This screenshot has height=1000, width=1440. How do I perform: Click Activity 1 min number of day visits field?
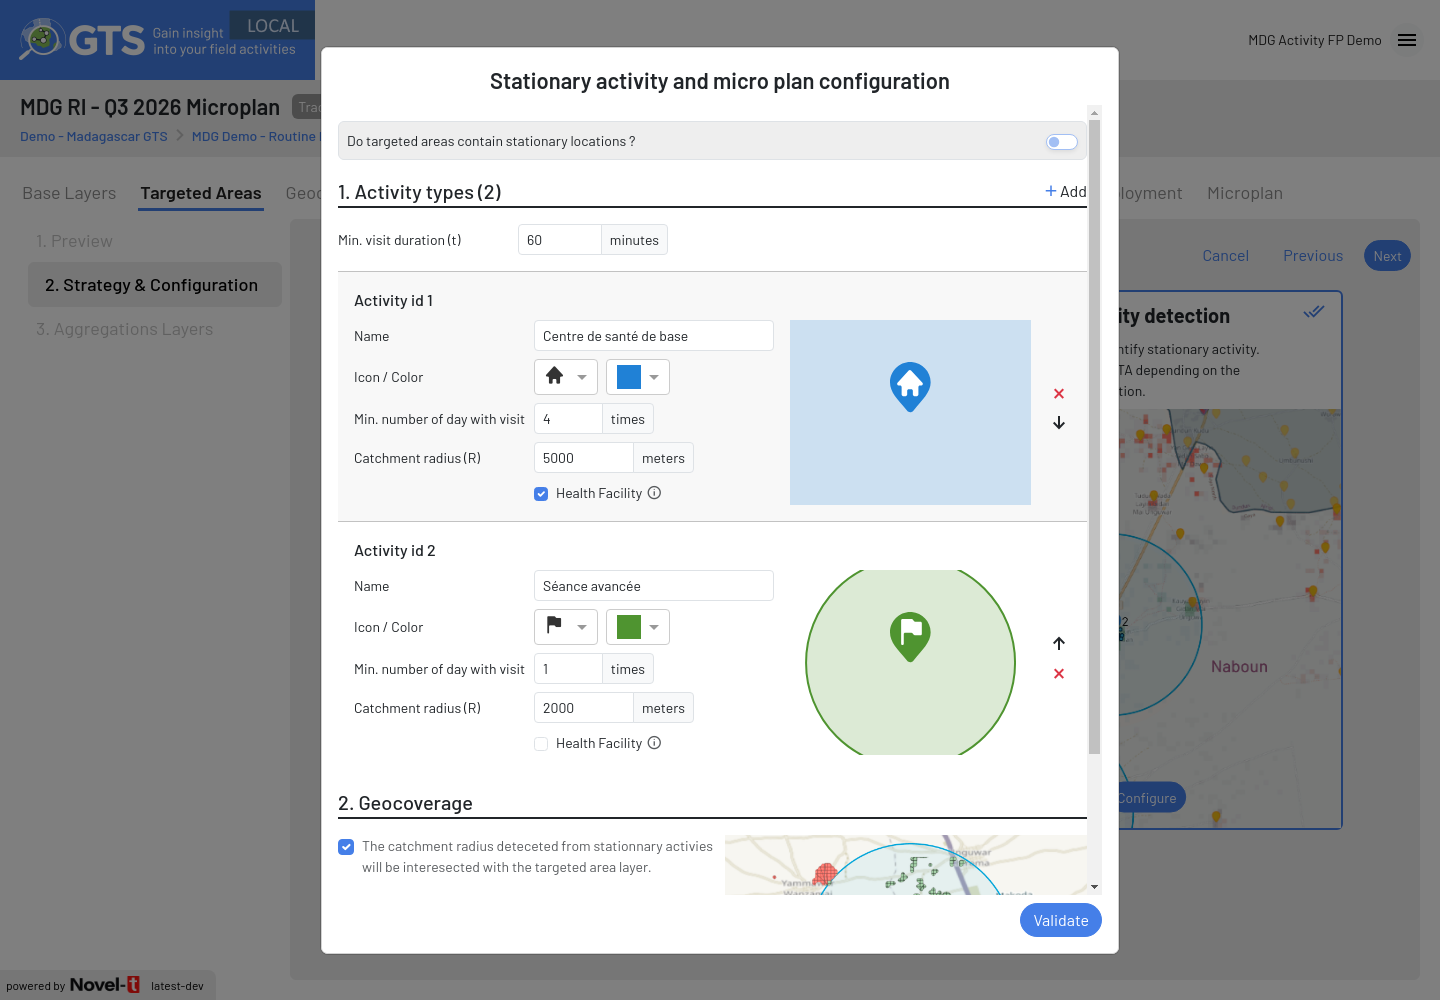(568, 419)
